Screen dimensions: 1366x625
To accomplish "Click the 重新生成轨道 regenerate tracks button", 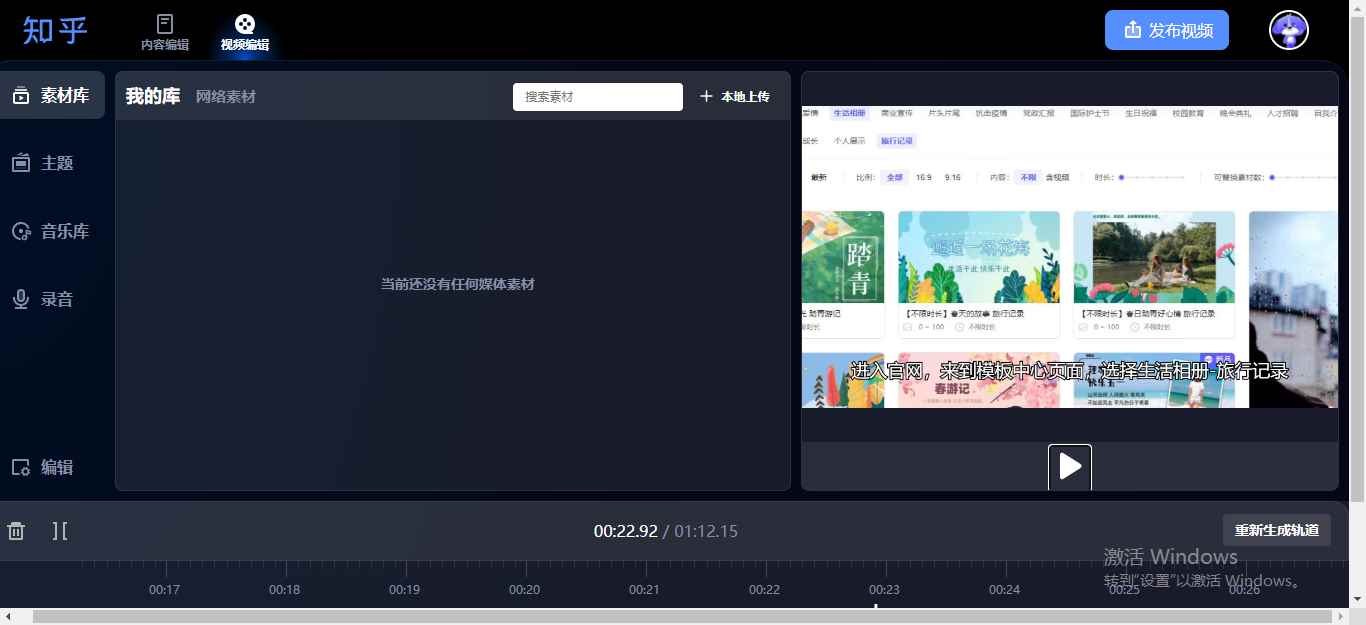I will (1277, 530).
